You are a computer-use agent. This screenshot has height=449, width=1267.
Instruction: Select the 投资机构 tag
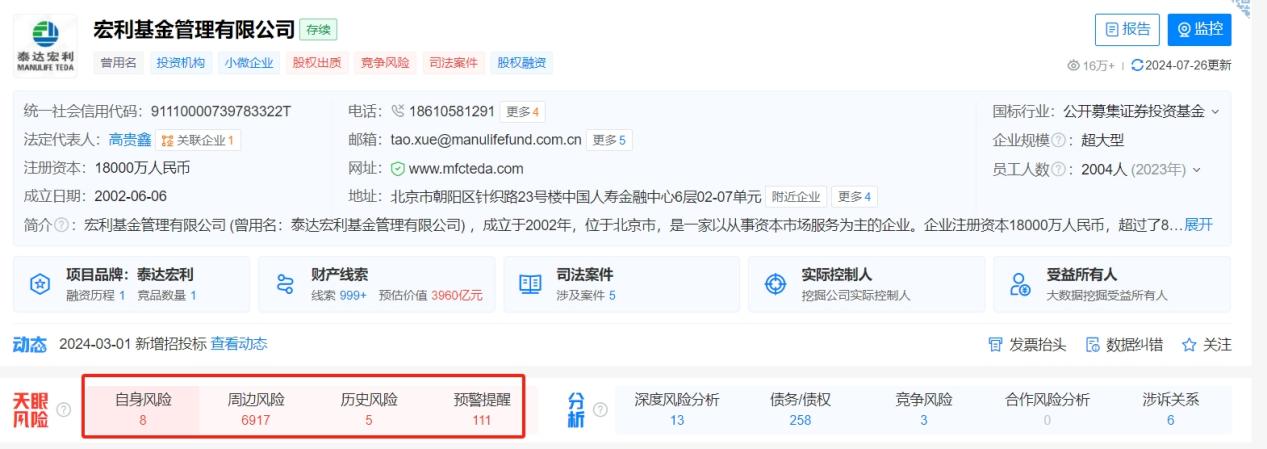point(181,62)
